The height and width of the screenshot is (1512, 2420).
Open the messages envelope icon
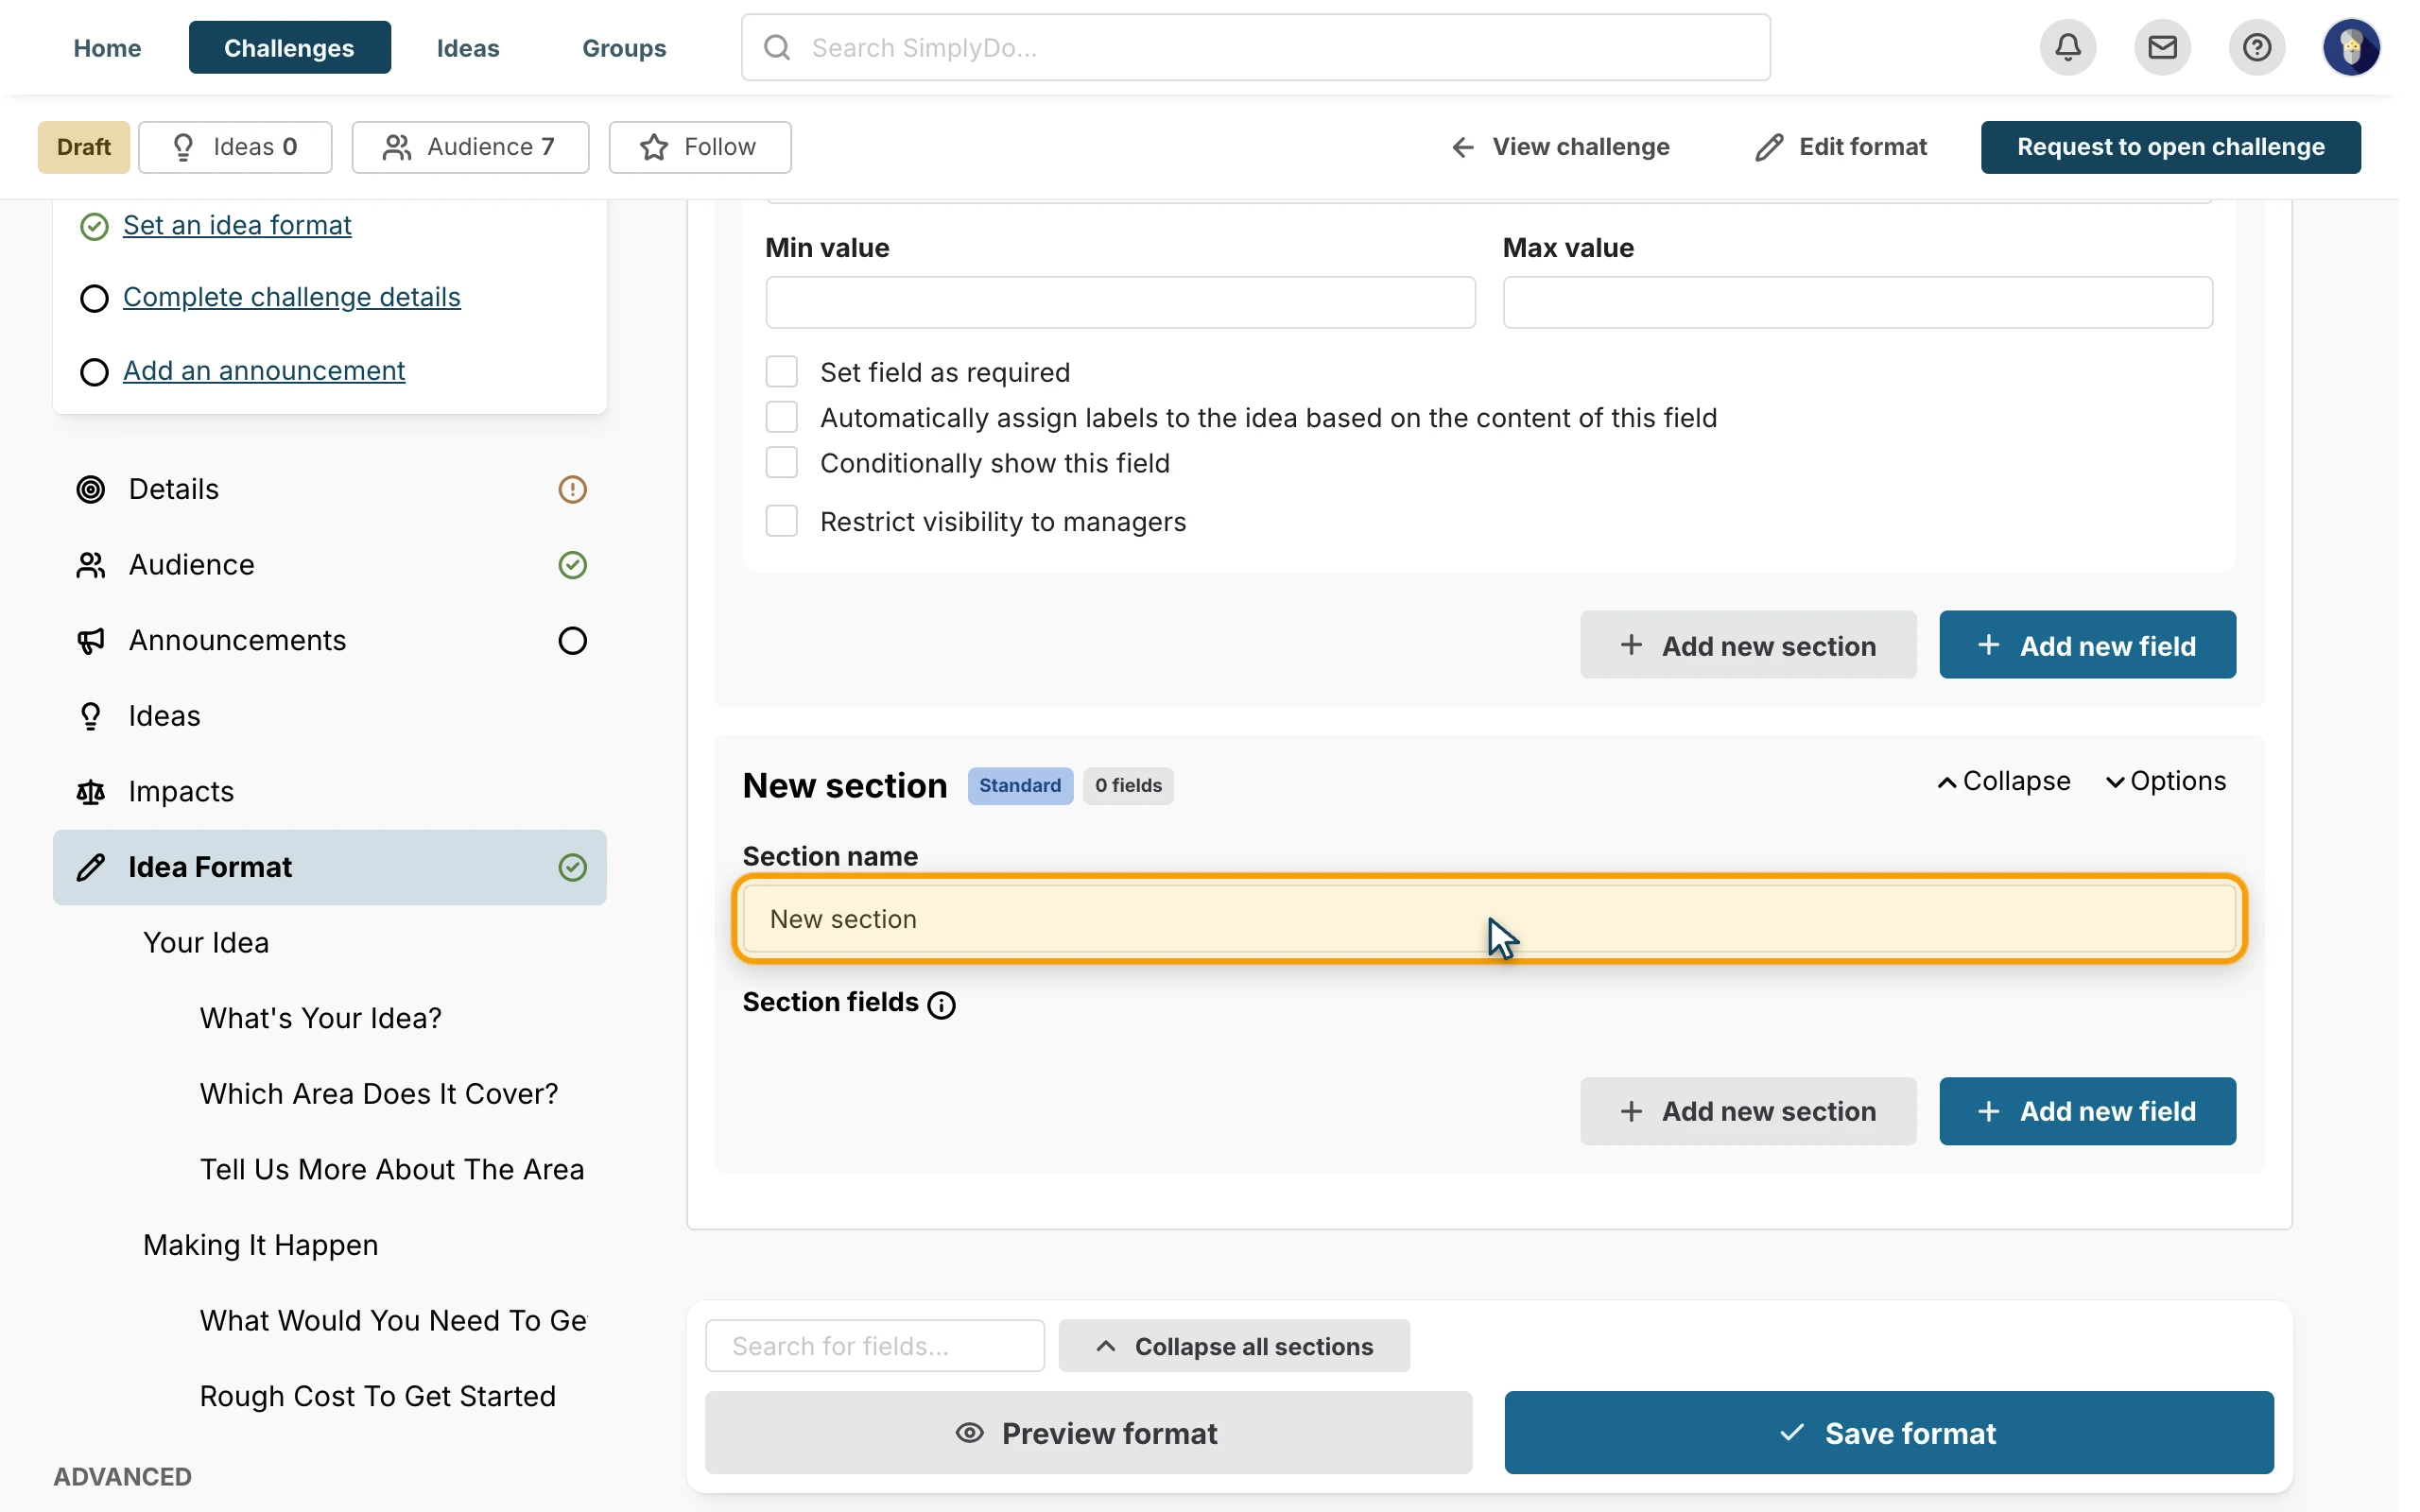click(2162, 47)
